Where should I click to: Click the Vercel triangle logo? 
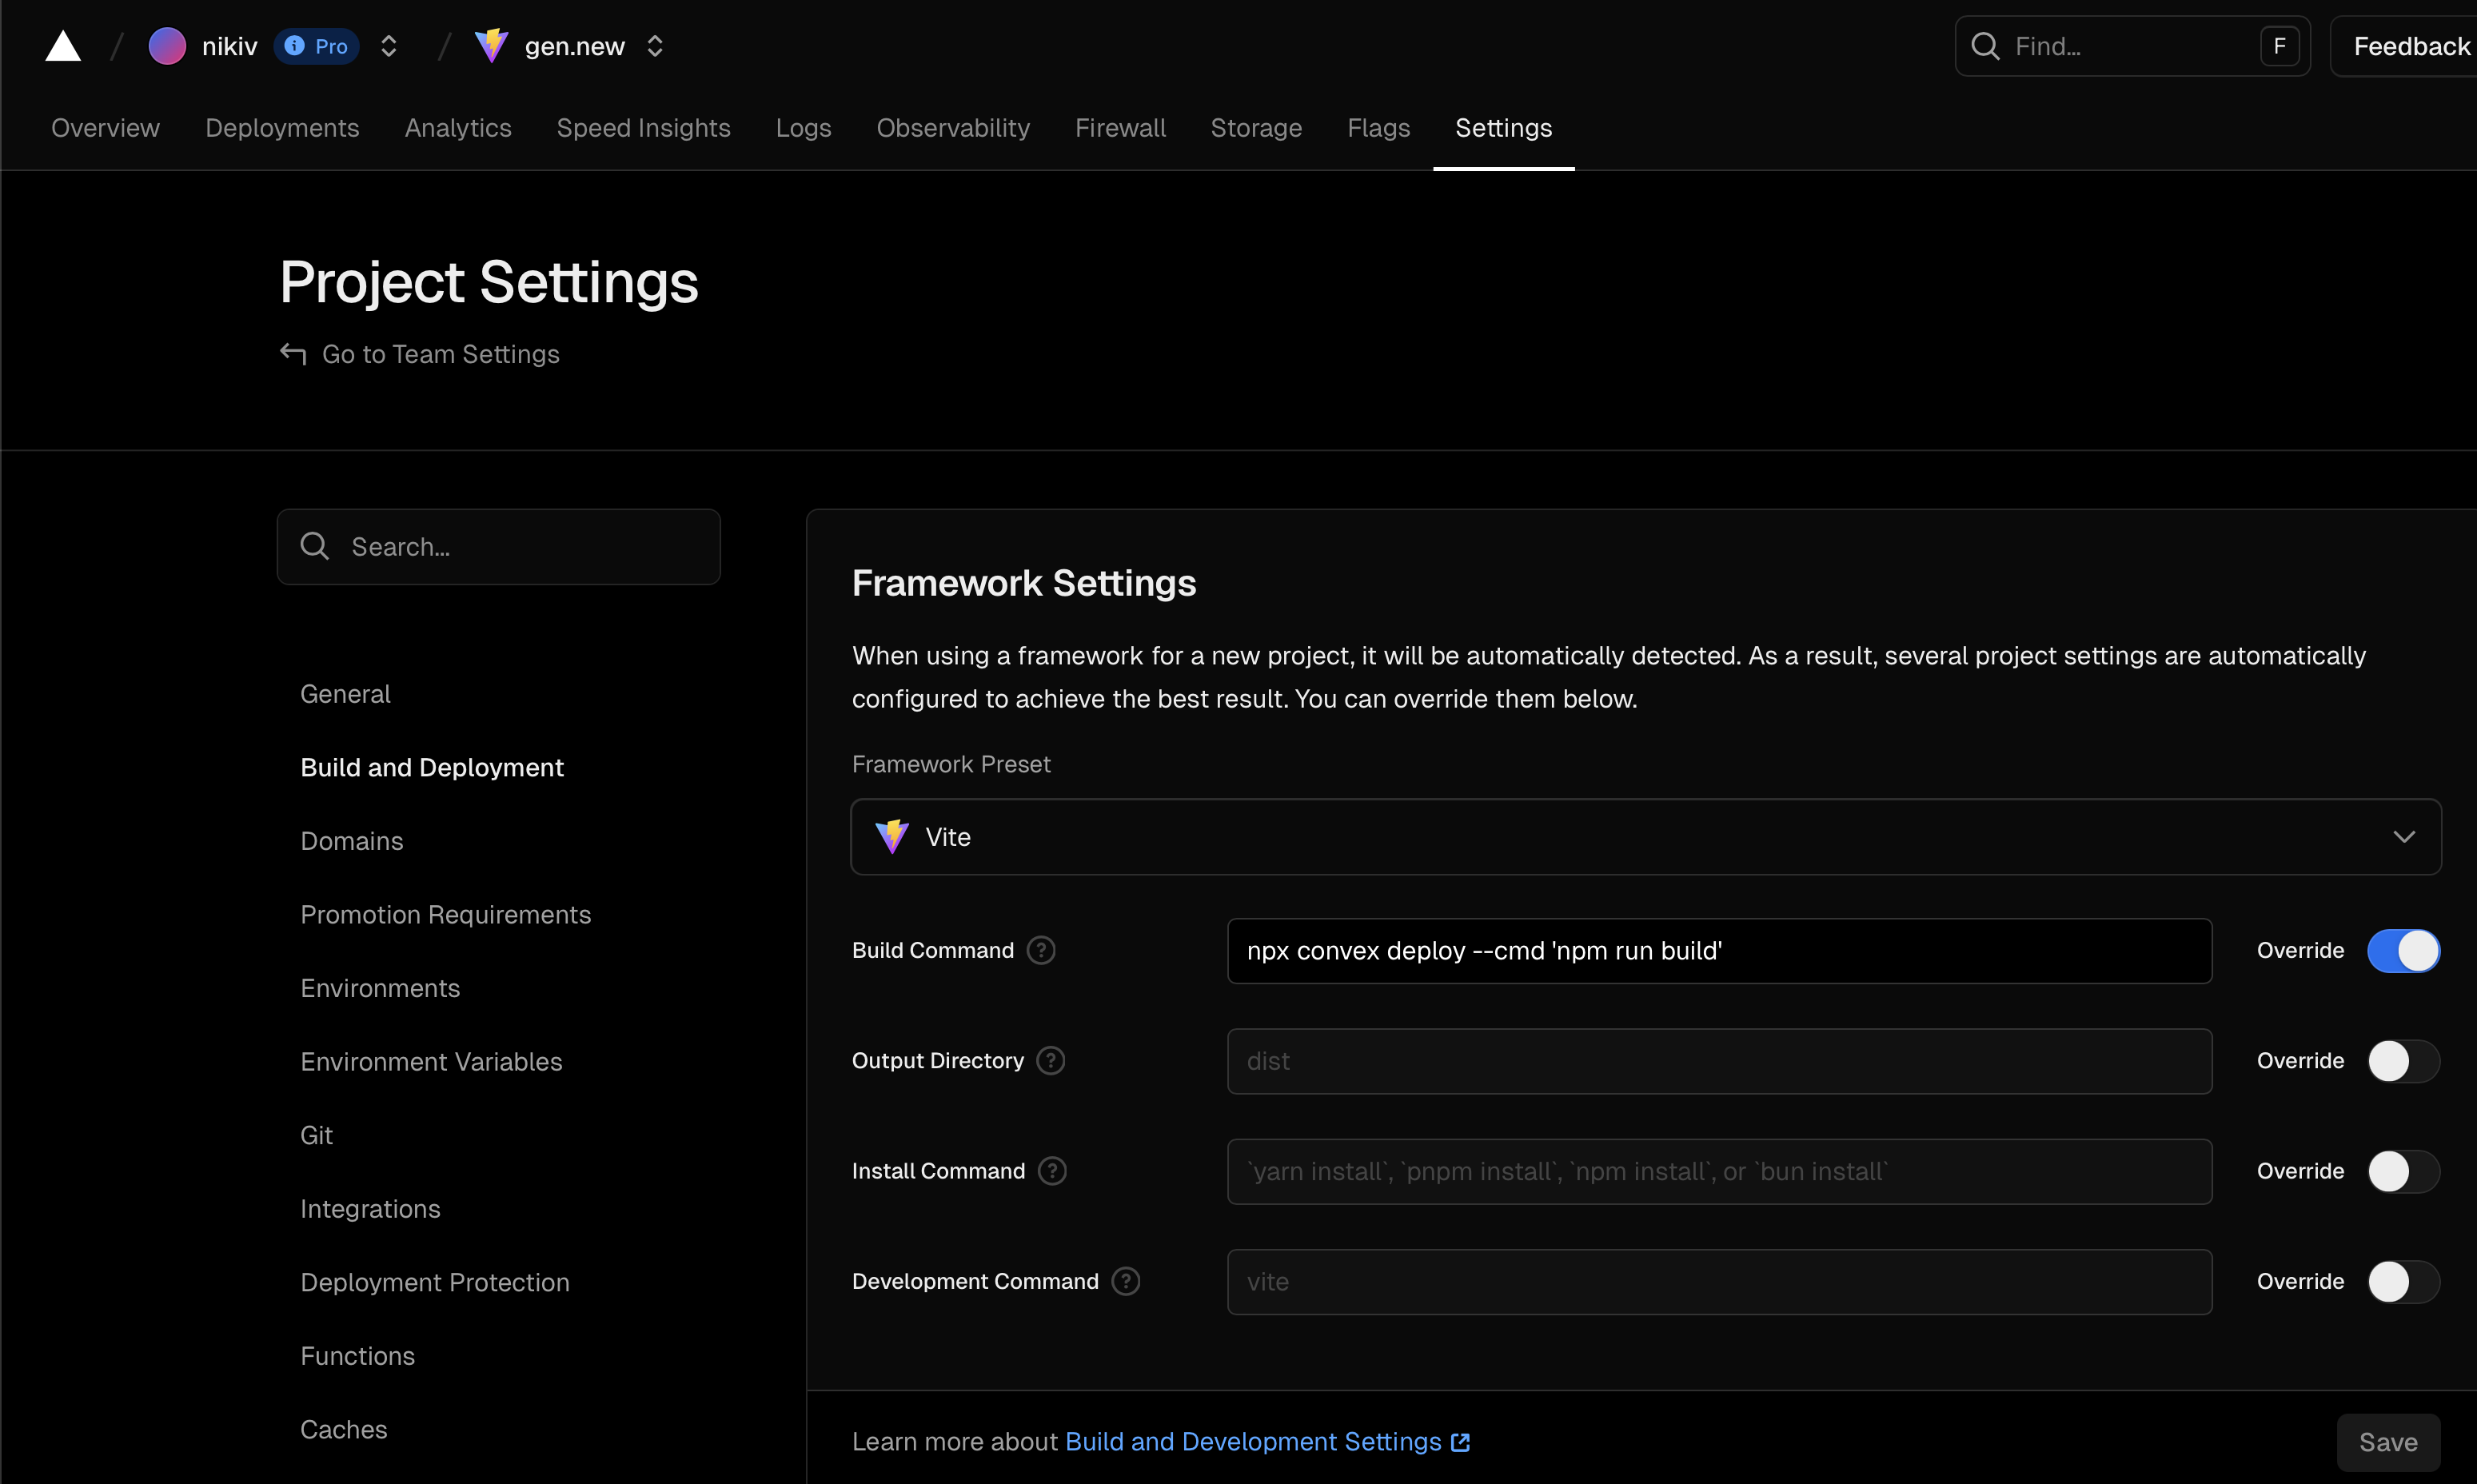[x=63, y=46]
